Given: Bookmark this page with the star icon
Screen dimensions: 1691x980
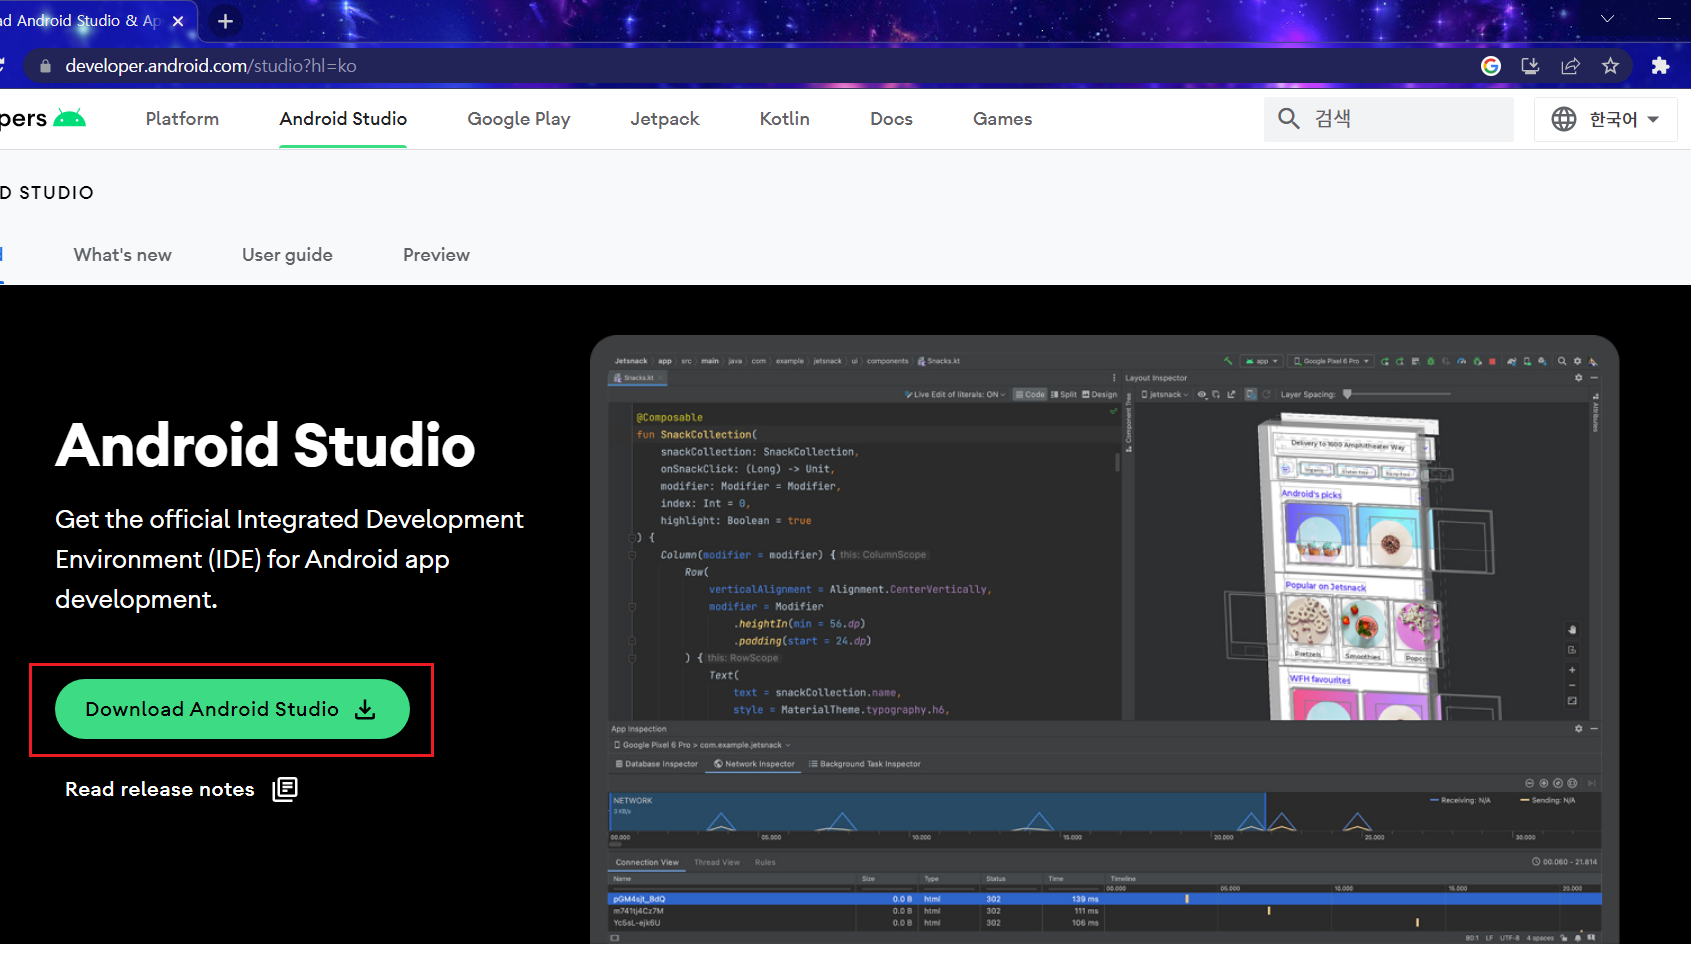Looking at the screenshot, I should 1610,66.
